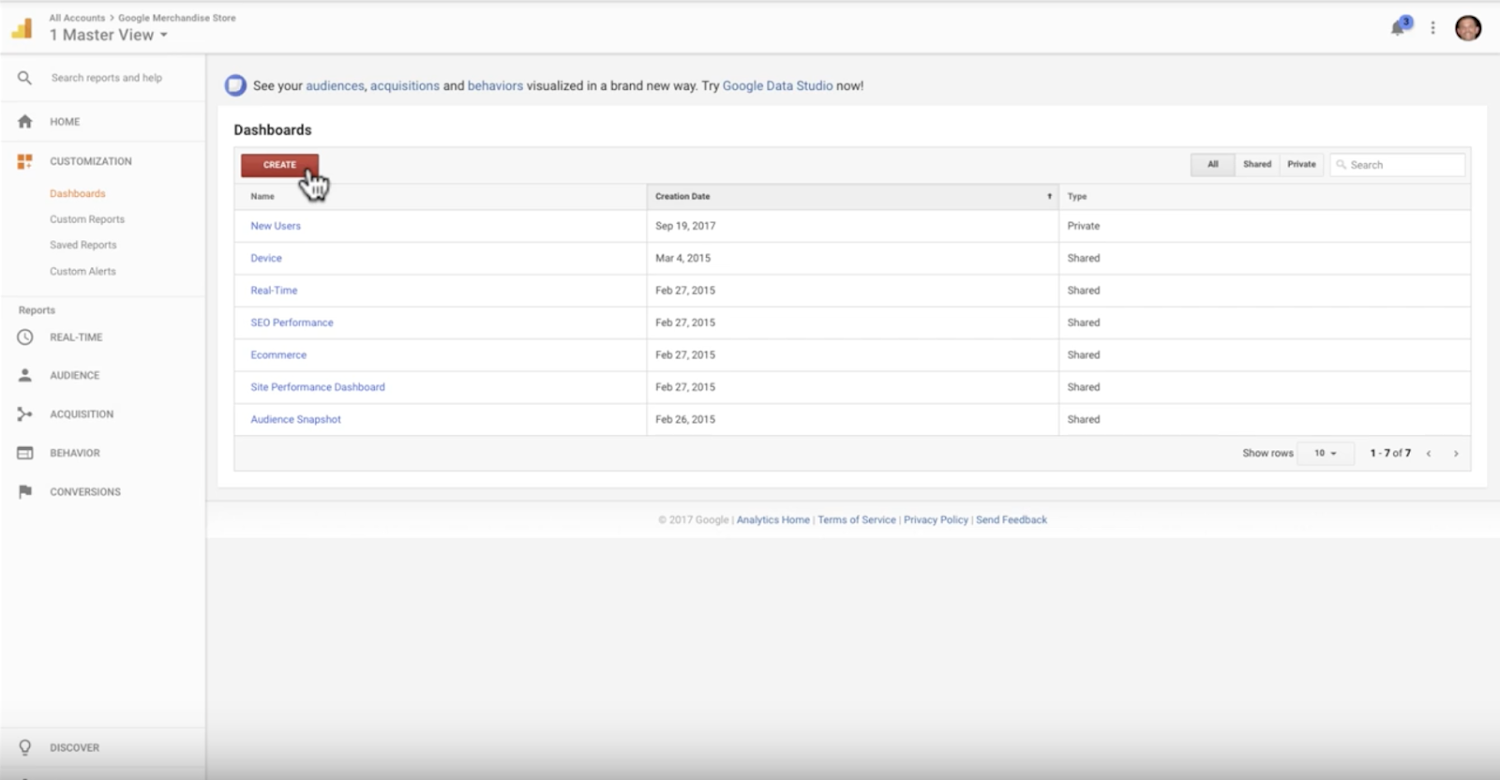Open Custom Reports
Viewport: 1500px width, 780px height.
click(87, 220)
